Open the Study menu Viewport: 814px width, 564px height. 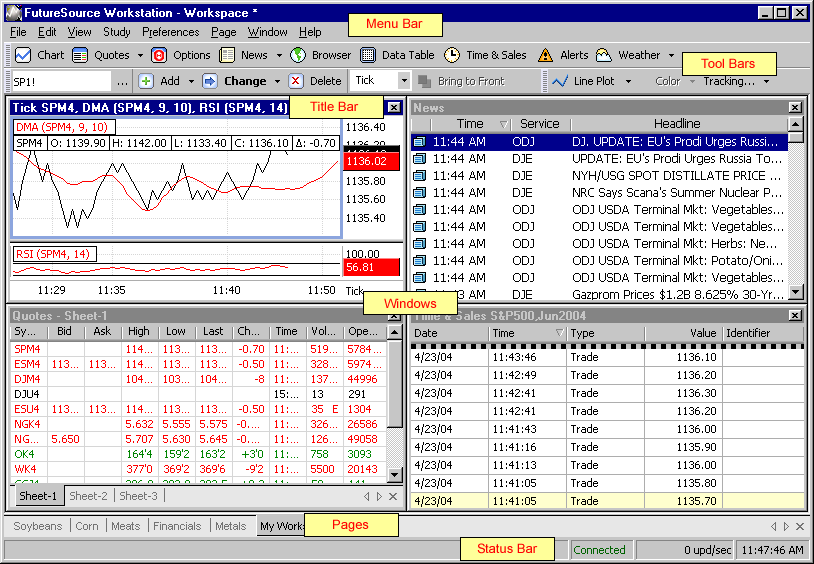pyautogui.click(x=116, y=32)
